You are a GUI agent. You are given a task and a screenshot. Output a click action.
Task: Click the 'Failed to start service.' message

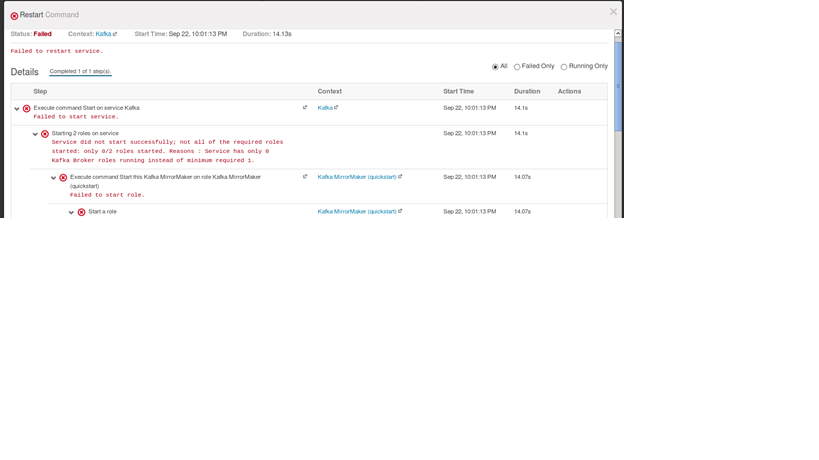point(76,117)
